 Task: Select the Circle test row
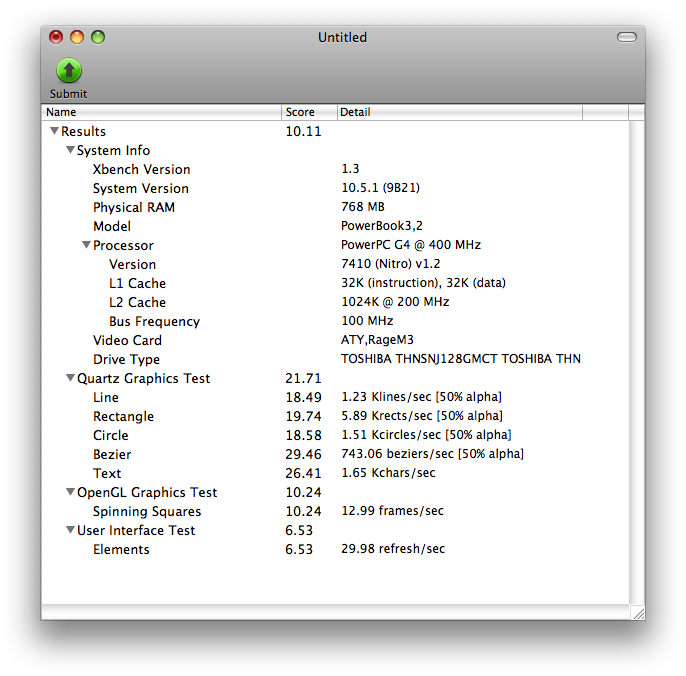tap(336, 435)
